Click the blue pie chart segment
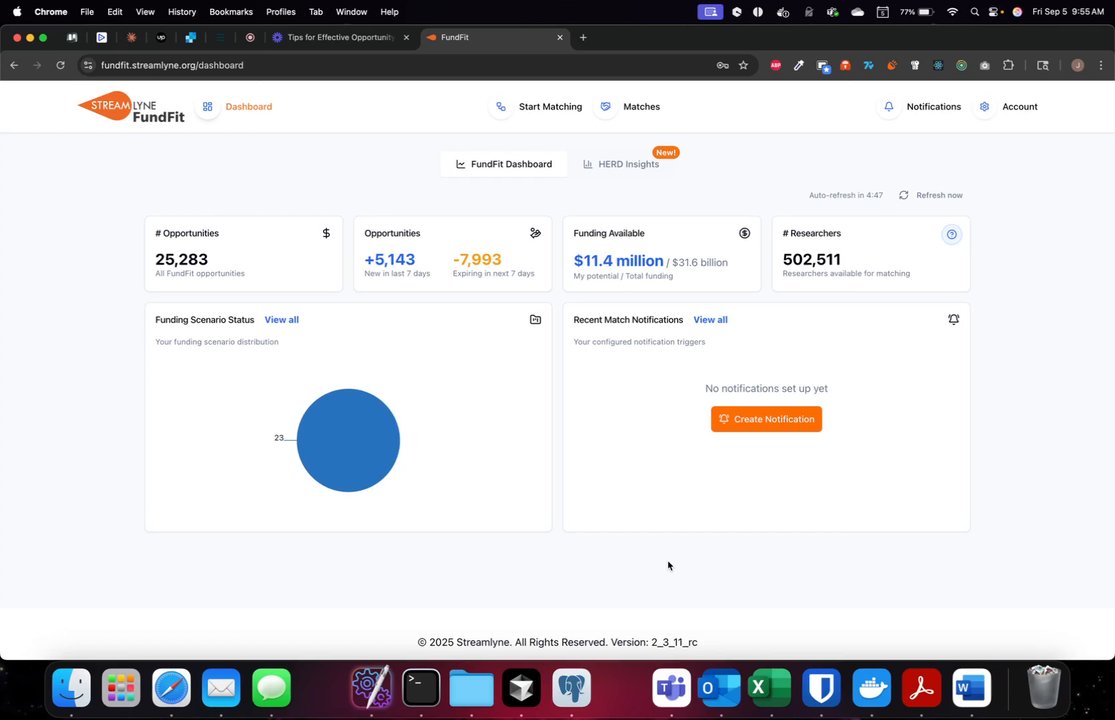This screenshot has height=720, width=1115. coord(348,440)
